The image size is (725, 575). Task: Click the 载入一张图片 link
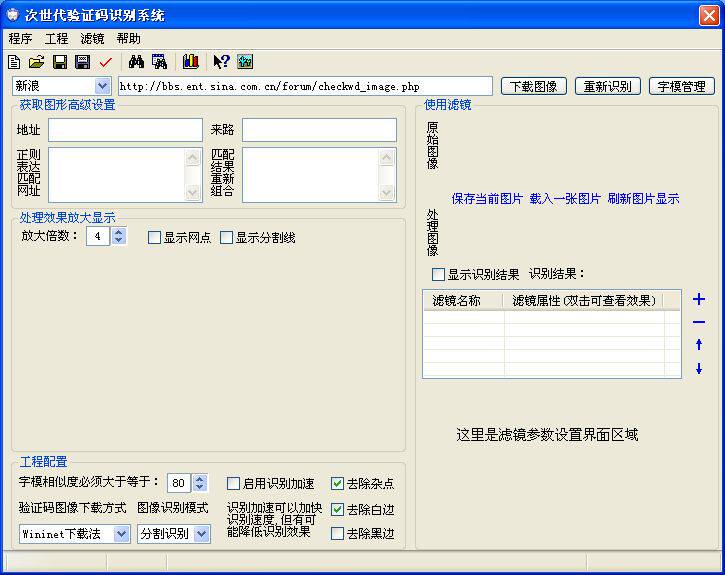click(x=565, y=199)
